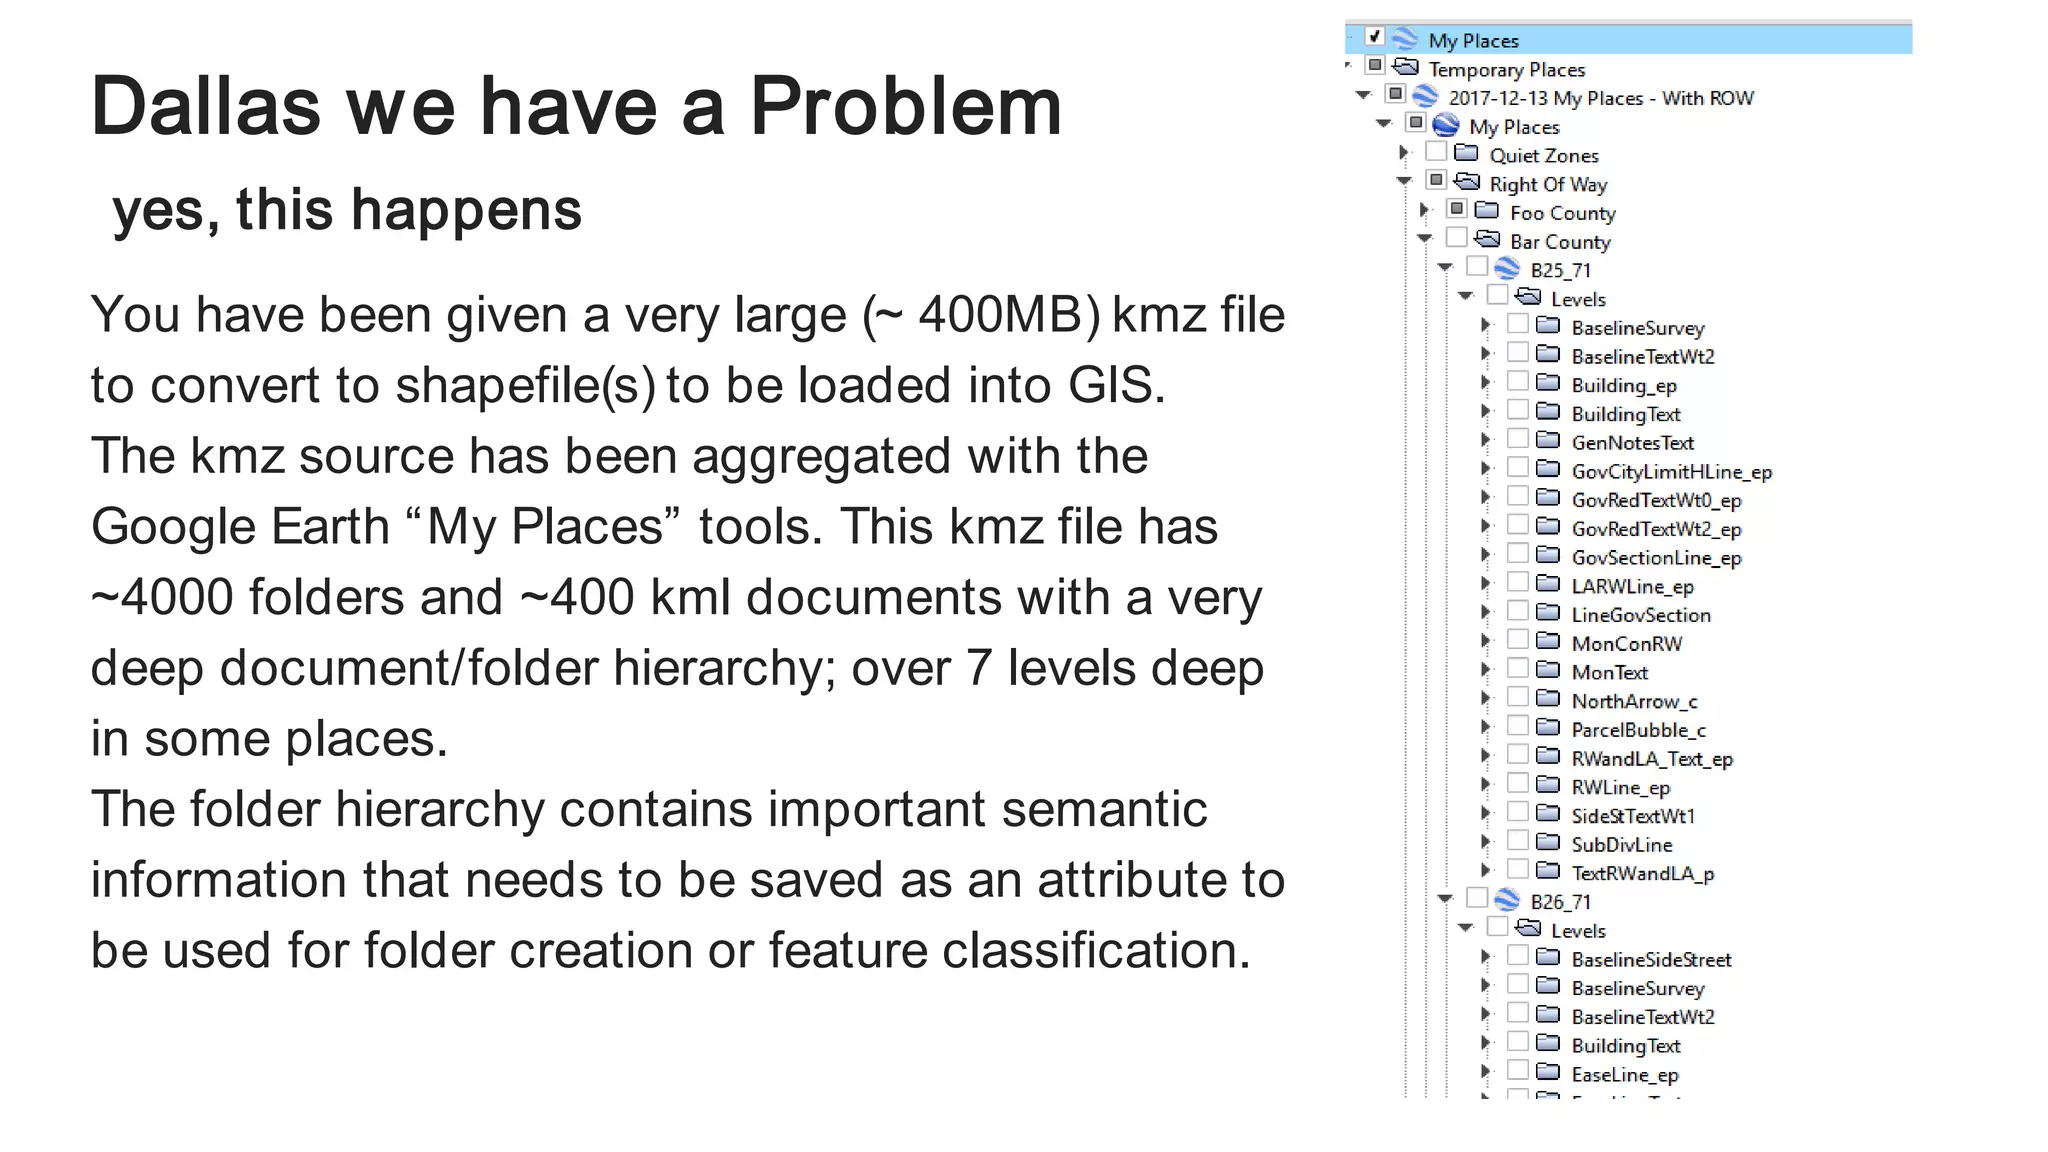Enable the Quiet Zones checkbox
2048x1152 pixels.
pos(1436,152)
